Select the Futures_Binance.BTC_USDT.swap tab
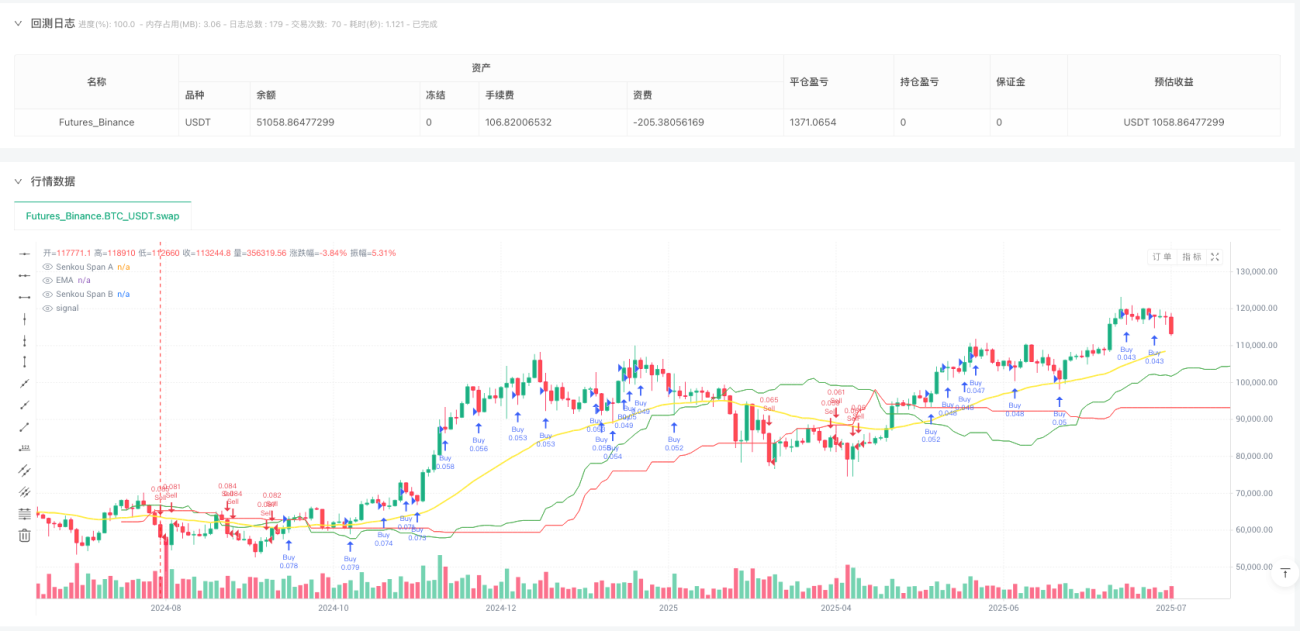This screenshot has width=1300, height=631. [103, 215]
